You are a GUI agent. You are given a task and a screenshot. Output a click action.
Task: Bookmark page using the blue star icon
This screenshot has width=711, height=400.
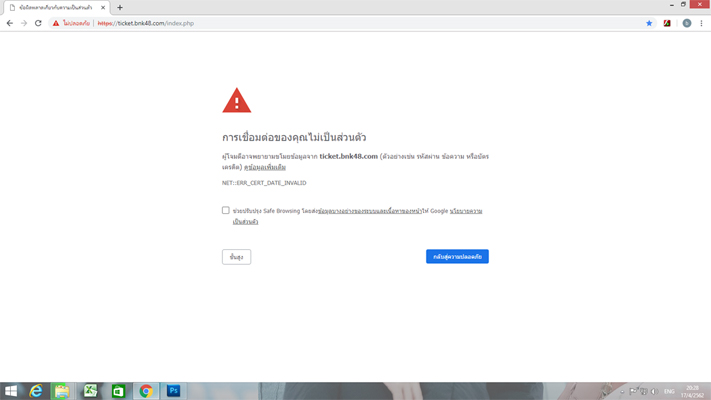[x=649, y=23]
